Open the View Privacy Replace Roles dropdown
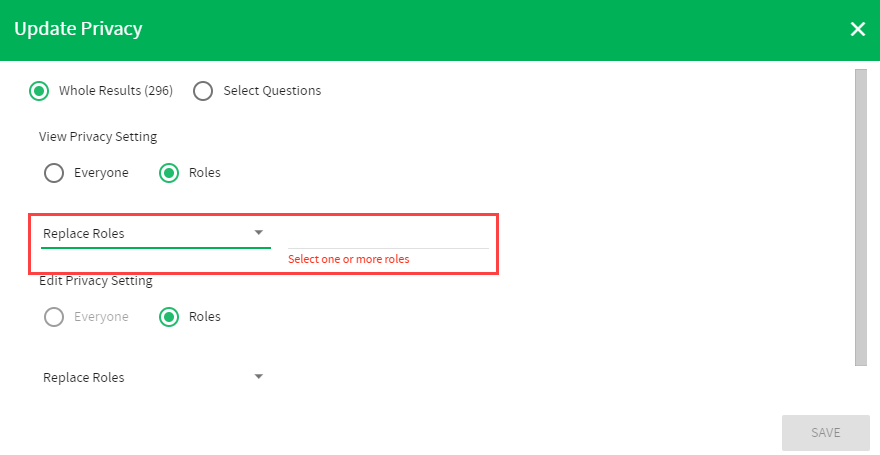The height and width of the screenshot is (455, 880). [x=155, y=233]
